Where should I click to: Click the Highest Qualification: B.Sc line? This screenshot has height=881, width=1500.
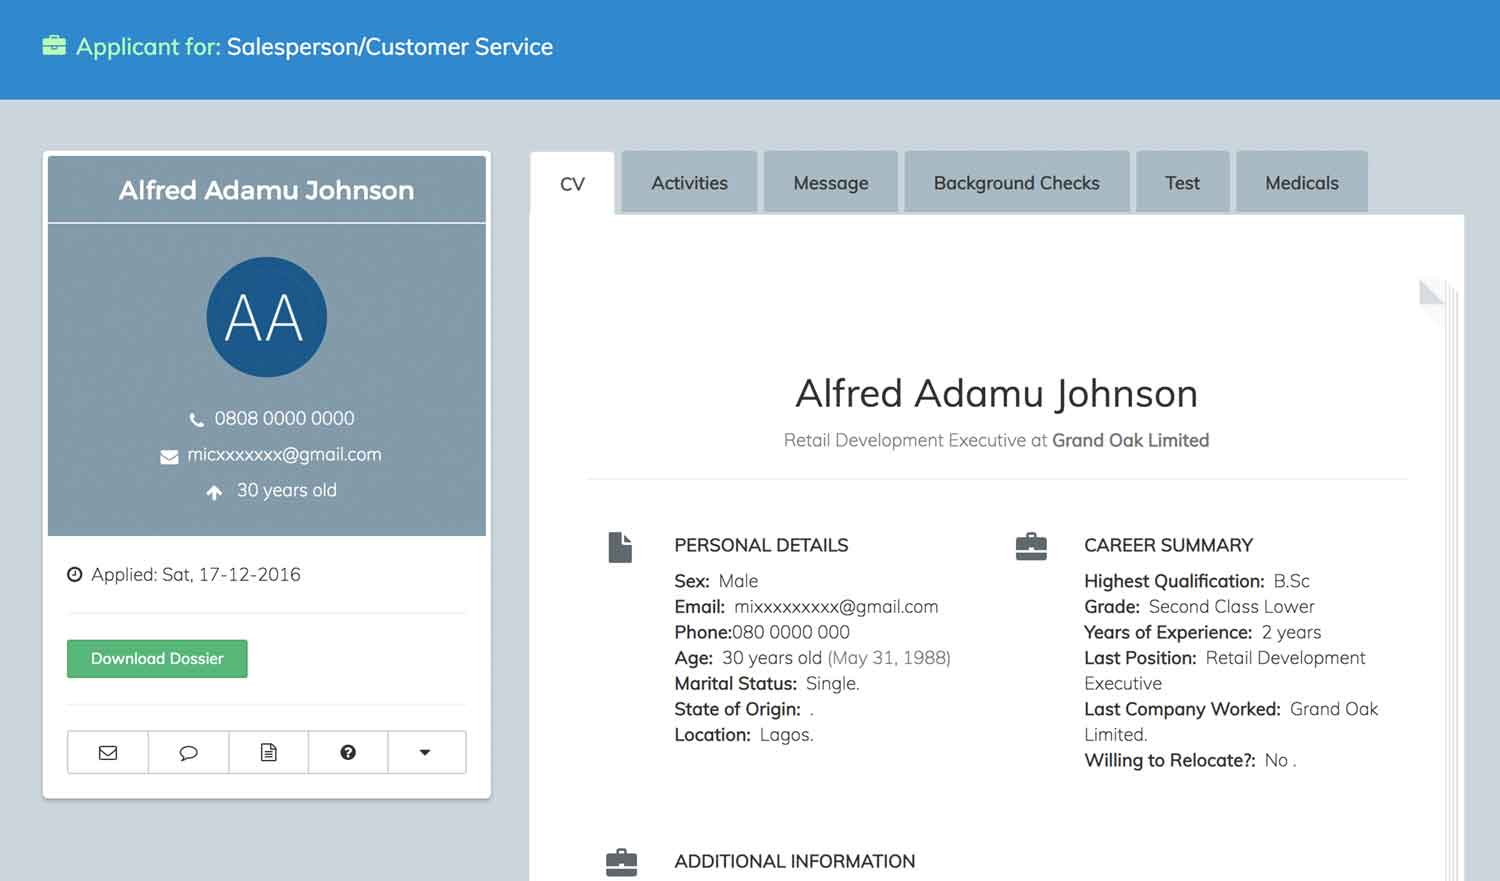click(1197, 581)
